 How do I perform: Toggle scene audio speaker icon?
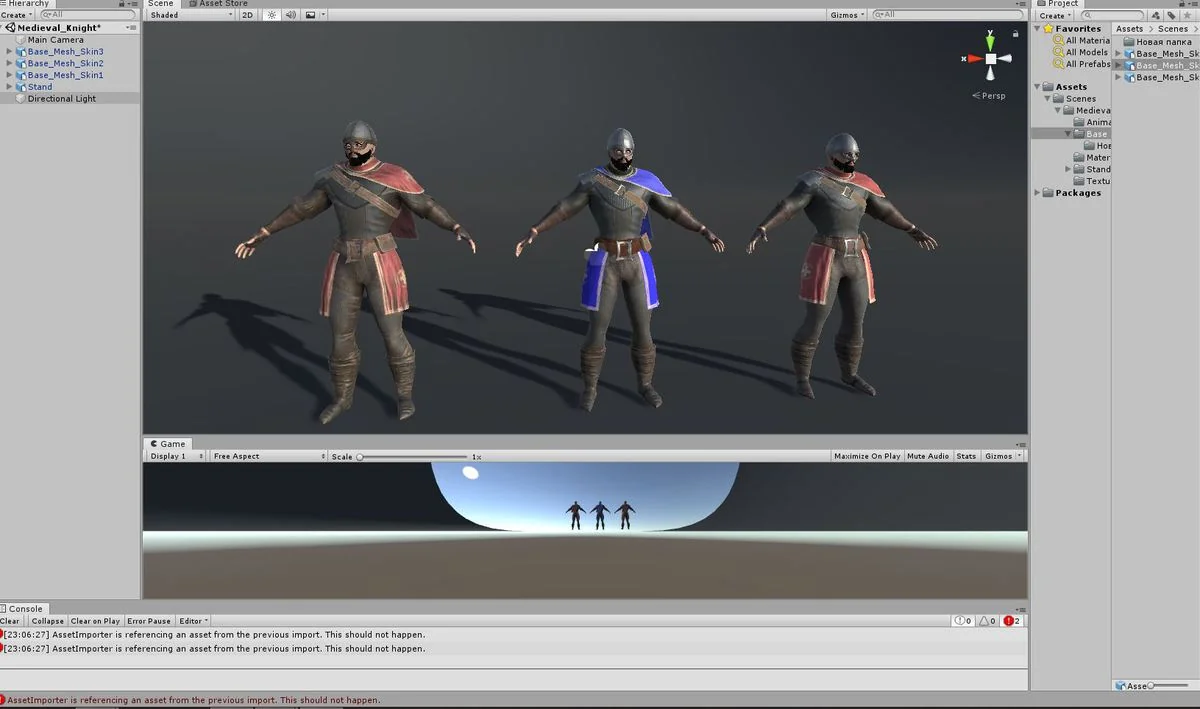point(290,15)
